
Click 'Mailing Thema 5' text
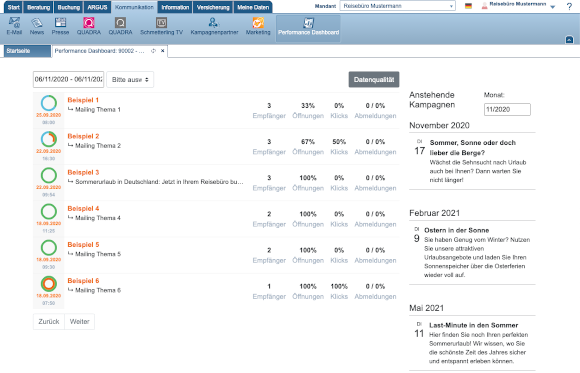coord(98,254)
